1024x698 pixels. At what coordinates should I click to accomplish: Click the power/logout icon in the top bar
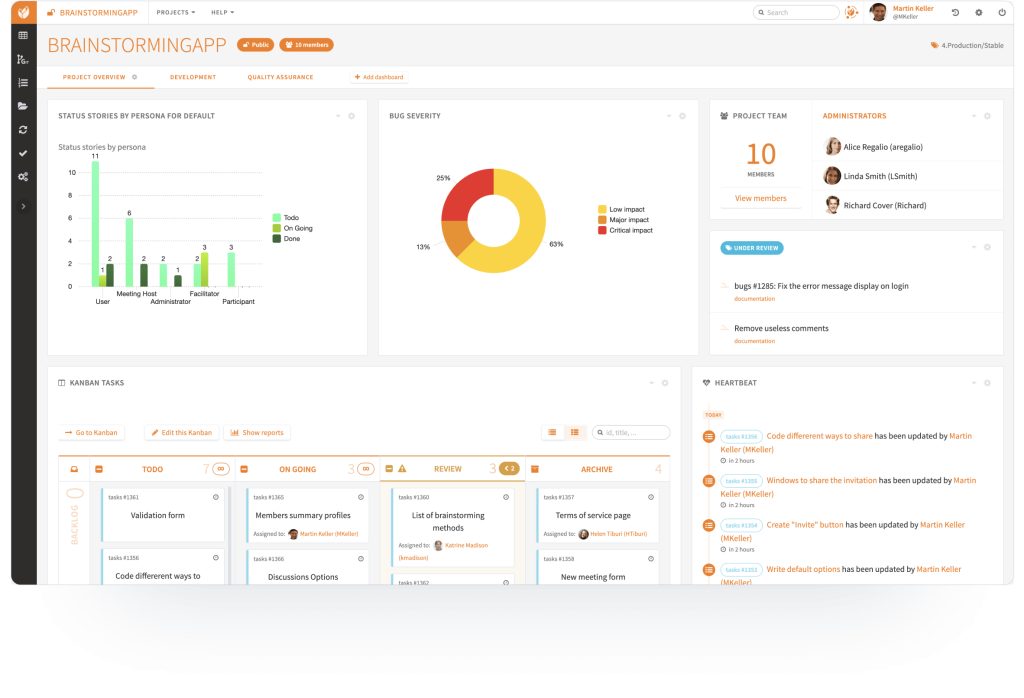click(1003, 12)
